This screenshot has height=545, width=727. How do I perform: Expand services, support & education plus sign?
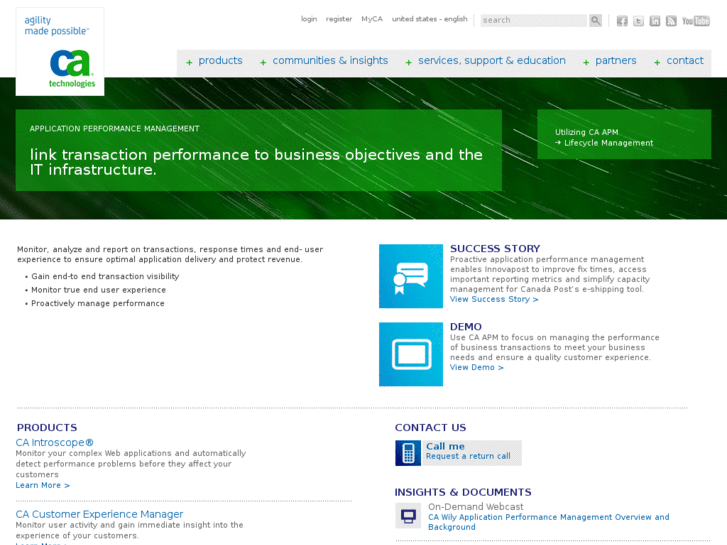pyautogui.click(x=408, y=62)
